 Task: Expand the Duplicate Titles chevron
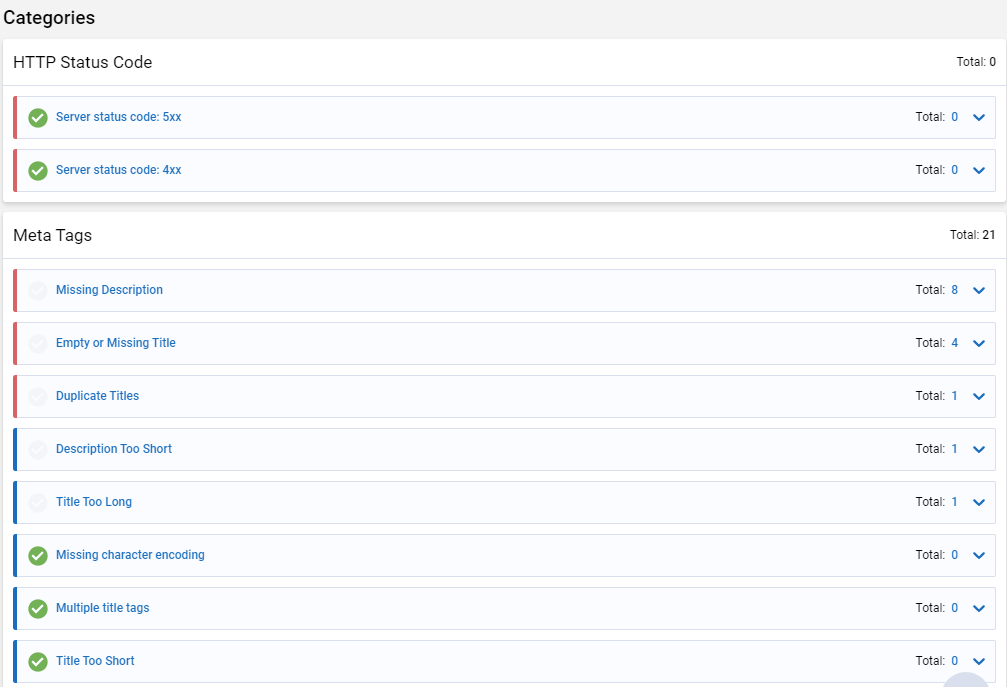point(979,396)
